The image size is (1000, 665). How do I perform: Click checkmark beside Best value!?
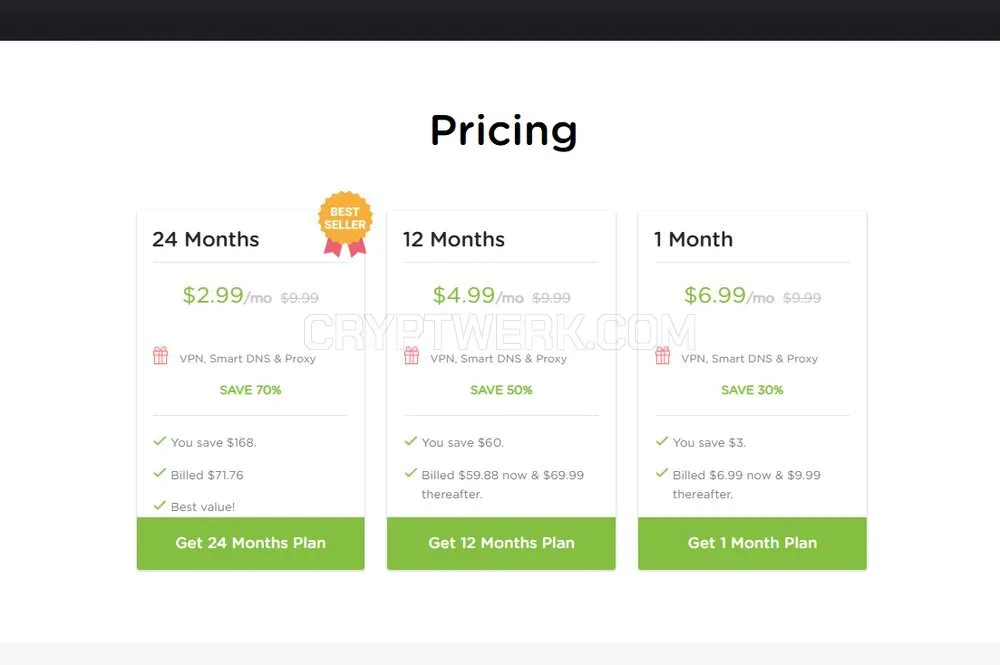point(159,506)
